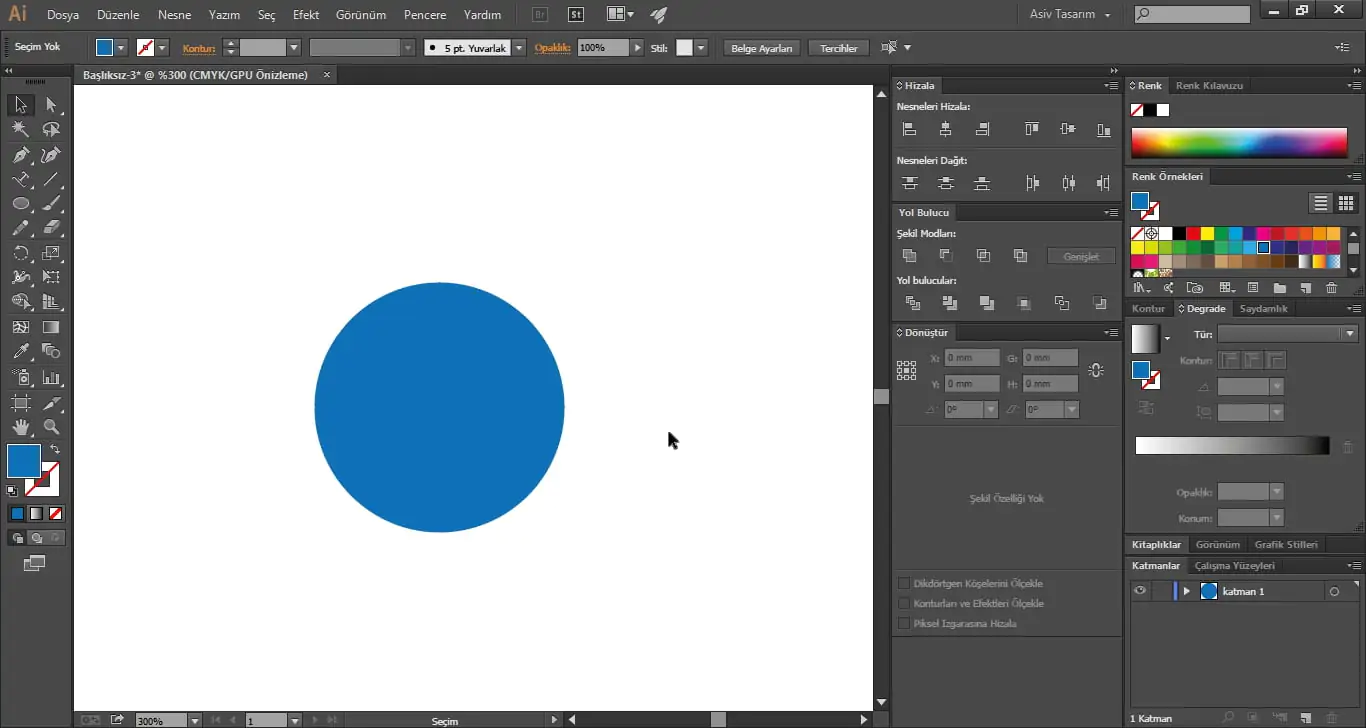Select the Pen tool
1366x728 pixels.
(18, 154)
